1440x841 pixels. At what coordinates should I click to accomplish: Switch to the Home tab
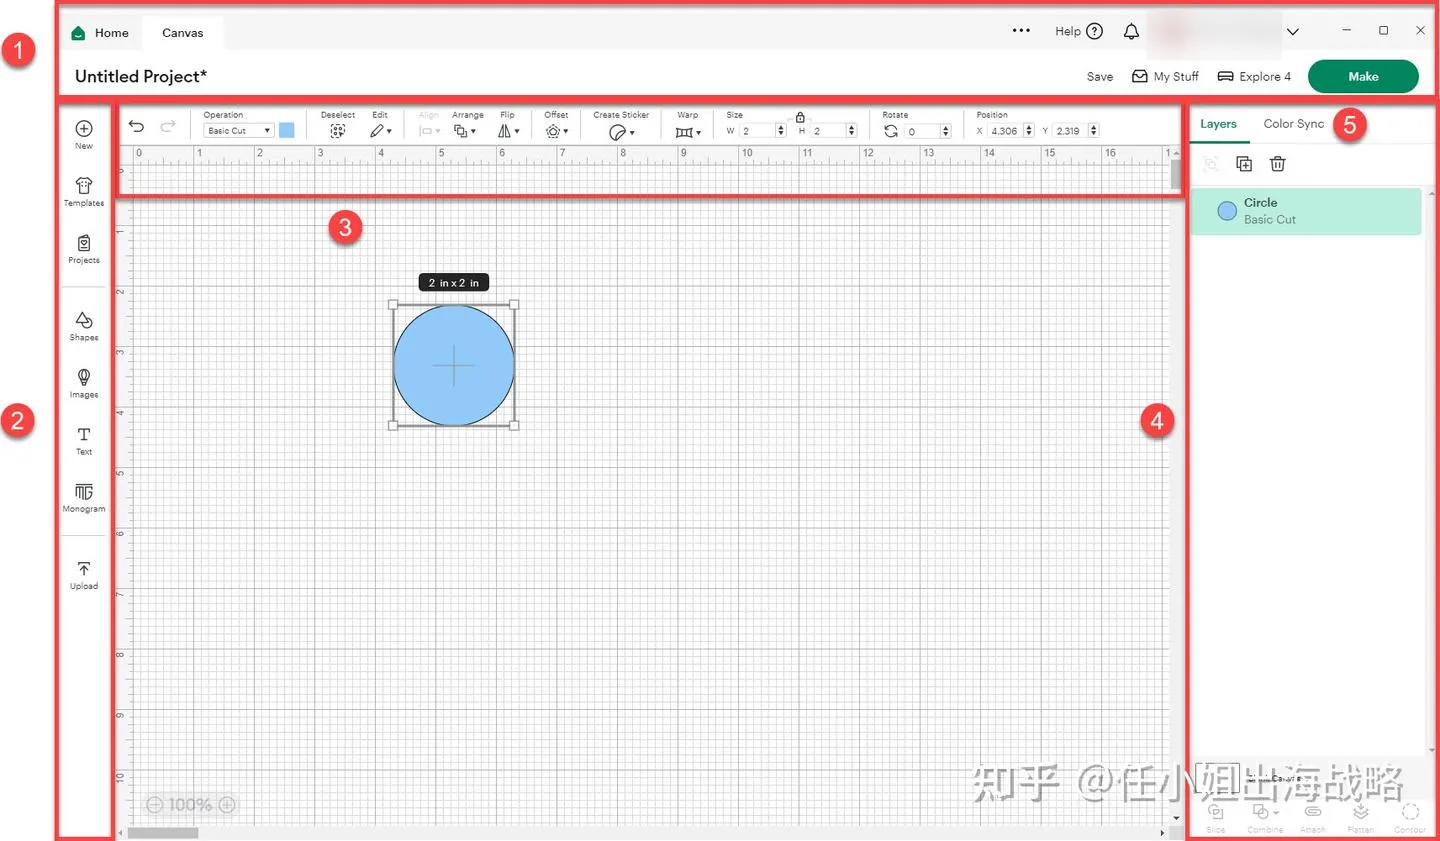(100, 32)
